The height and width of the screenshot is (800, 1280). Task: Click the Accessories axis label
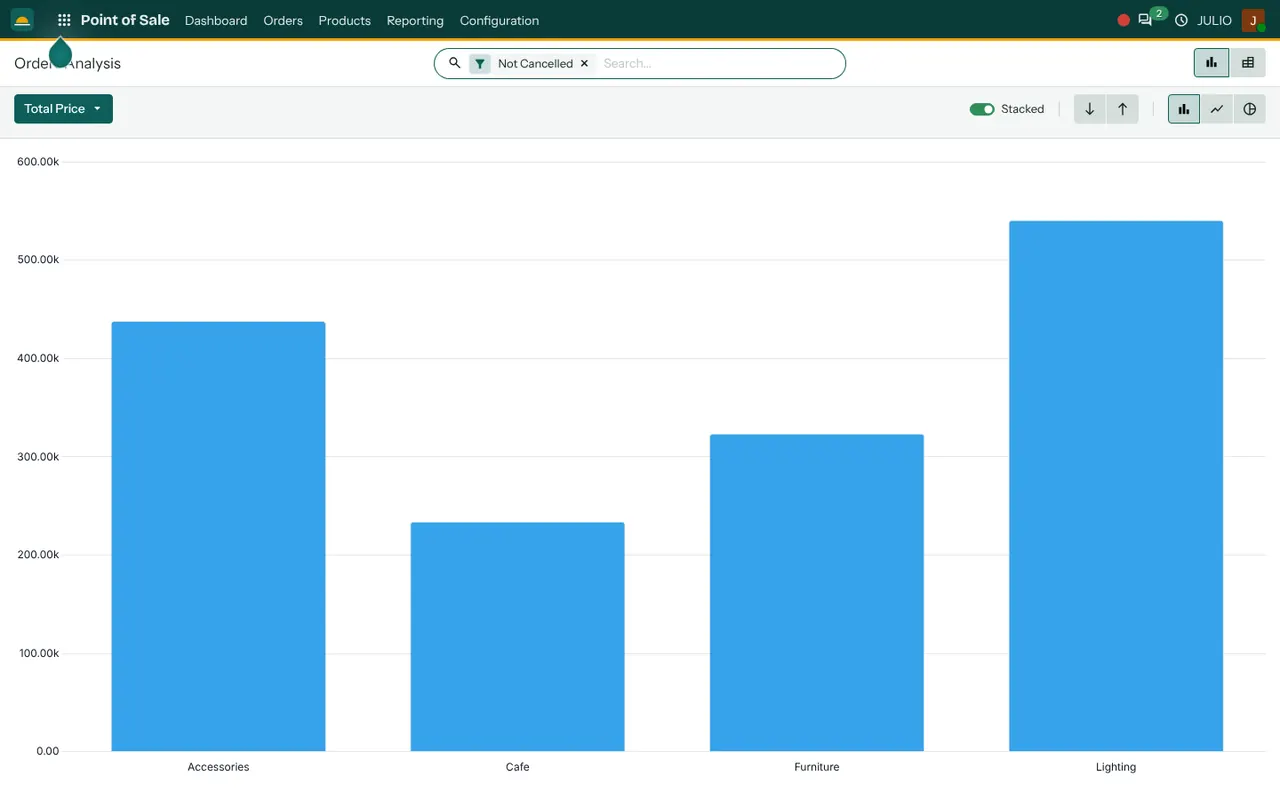[x=218, y=767]
